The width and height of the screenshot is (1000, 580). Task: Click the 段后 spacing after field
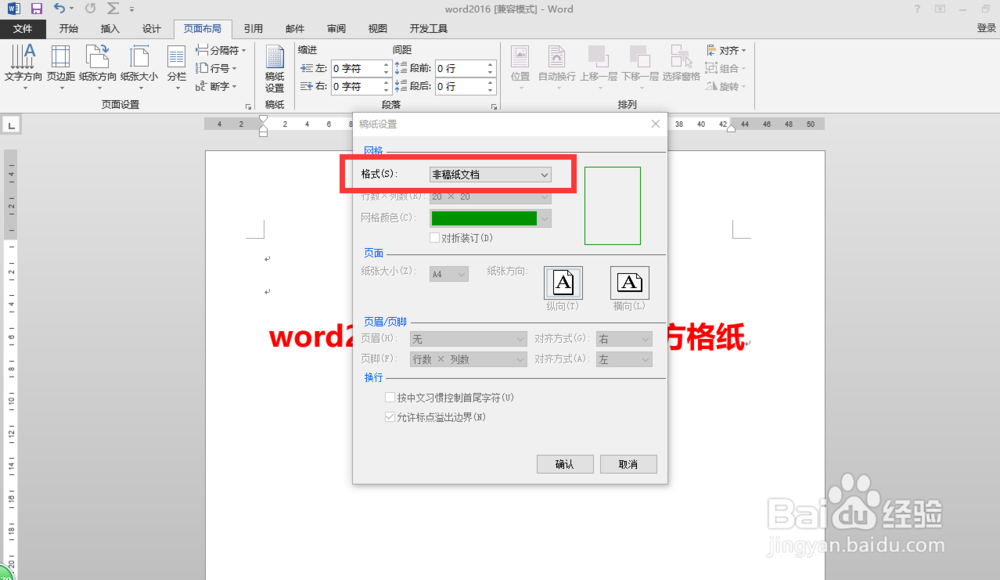460,86
